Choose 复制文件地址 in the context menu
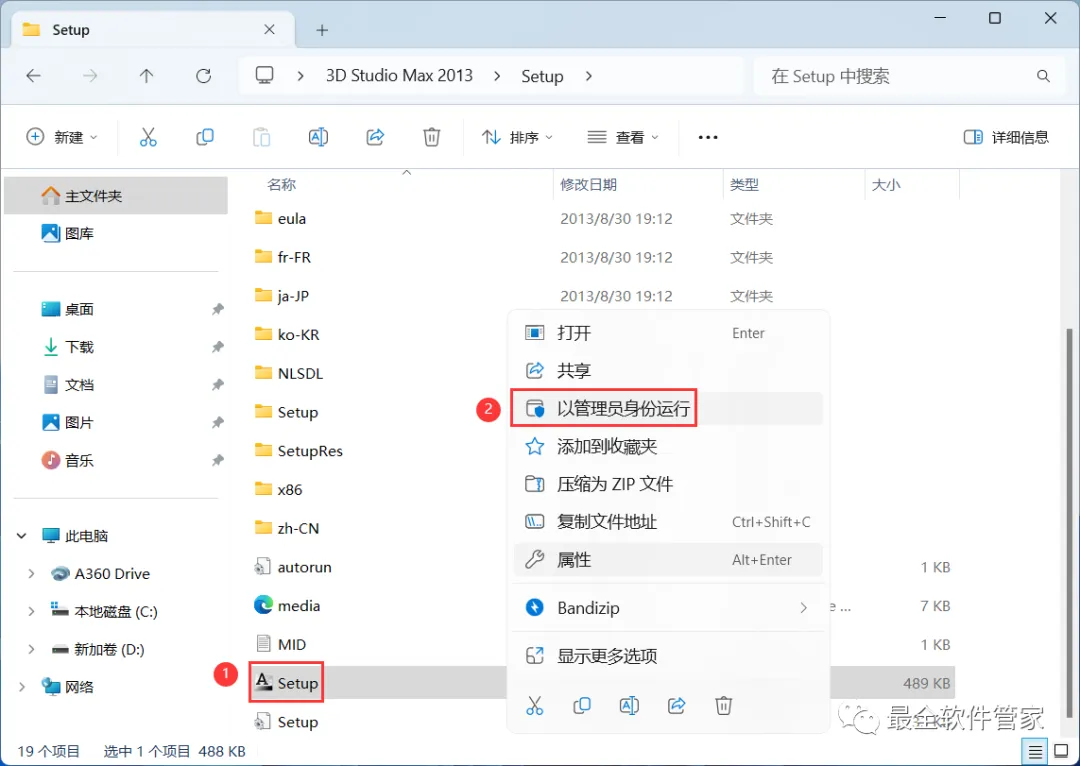Viewport: 1080px width, 766px height. (668, 522)
